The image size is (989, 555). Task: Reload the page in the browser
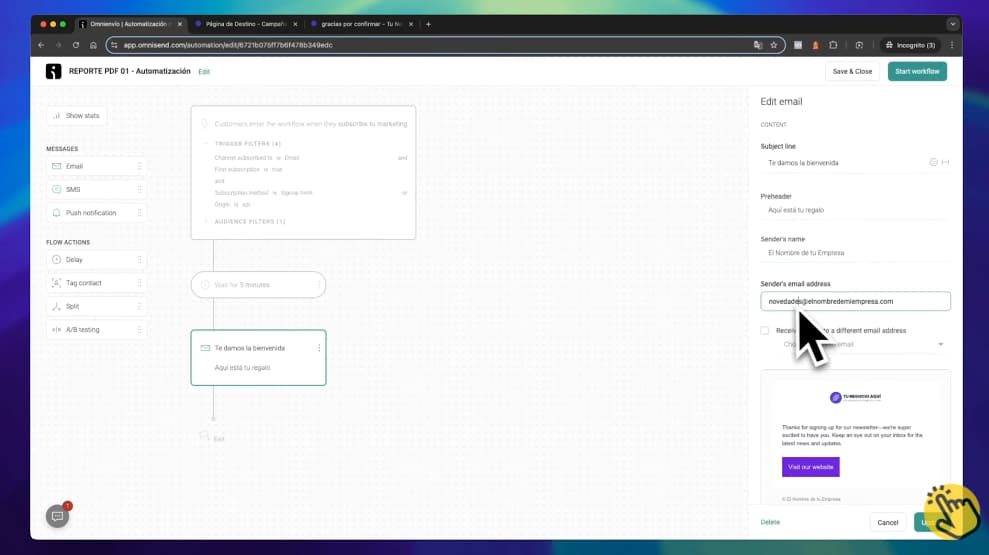tap(76, 45)
